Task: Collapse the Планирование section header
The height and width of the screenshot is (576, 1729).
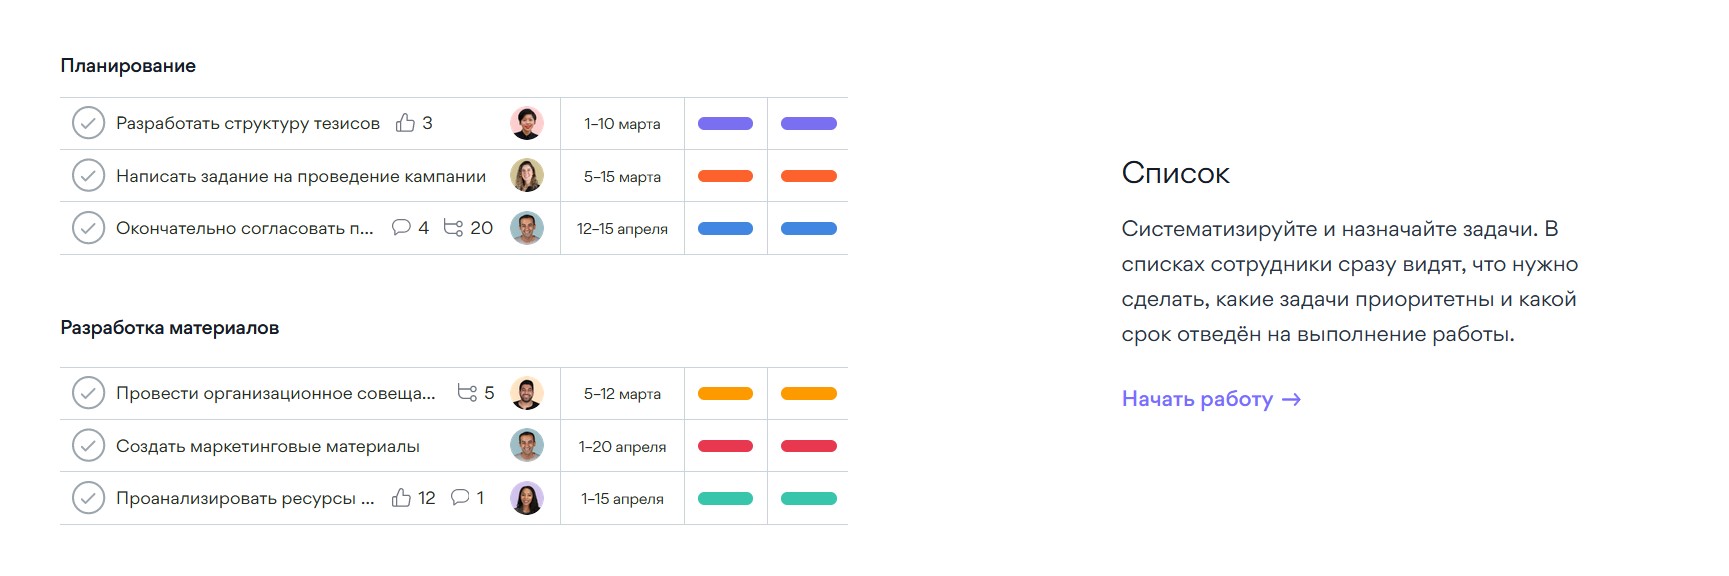Action: (x=128, y=66)
